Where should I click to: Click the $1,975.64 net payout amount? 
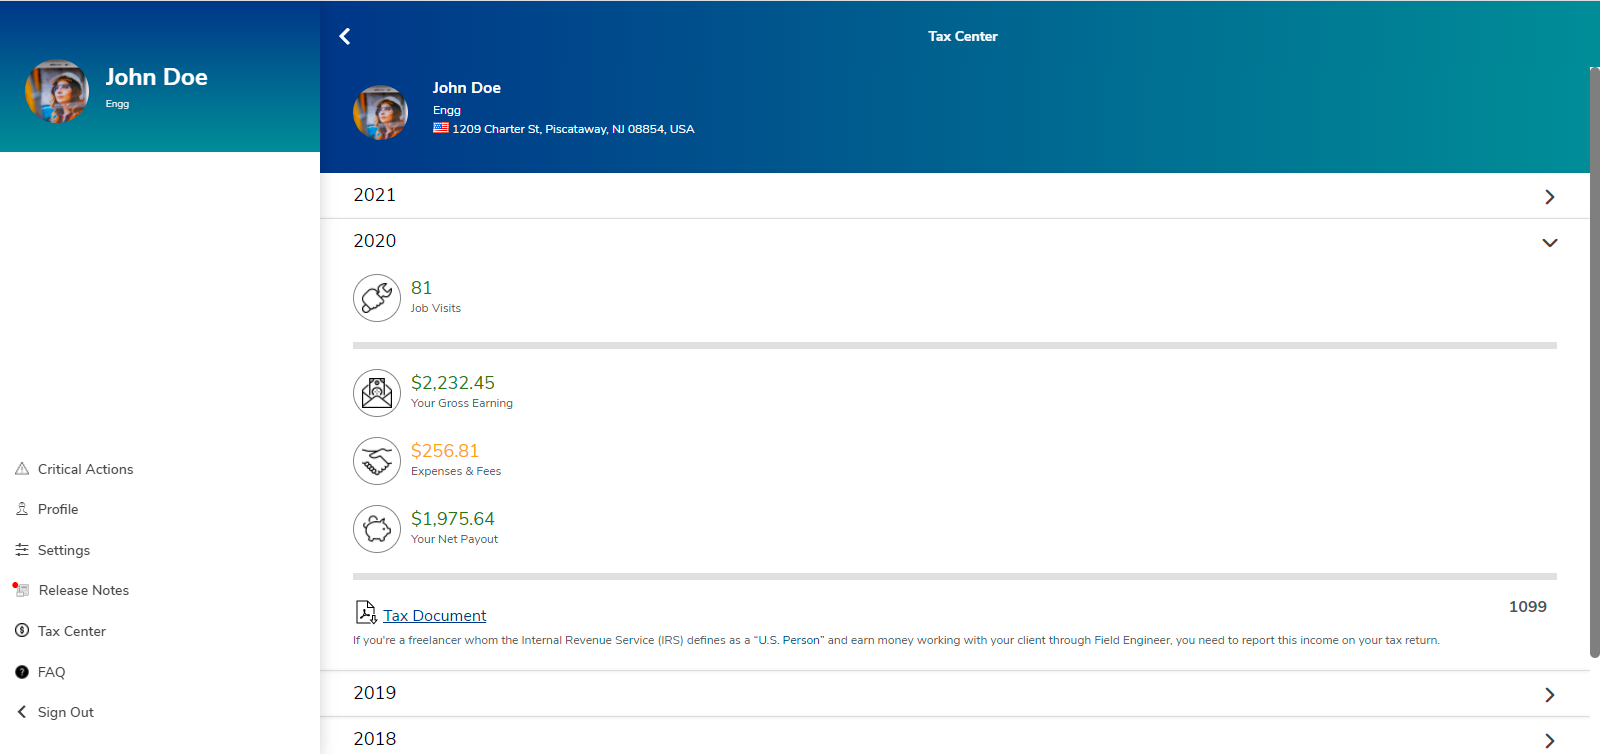point(453,519)
